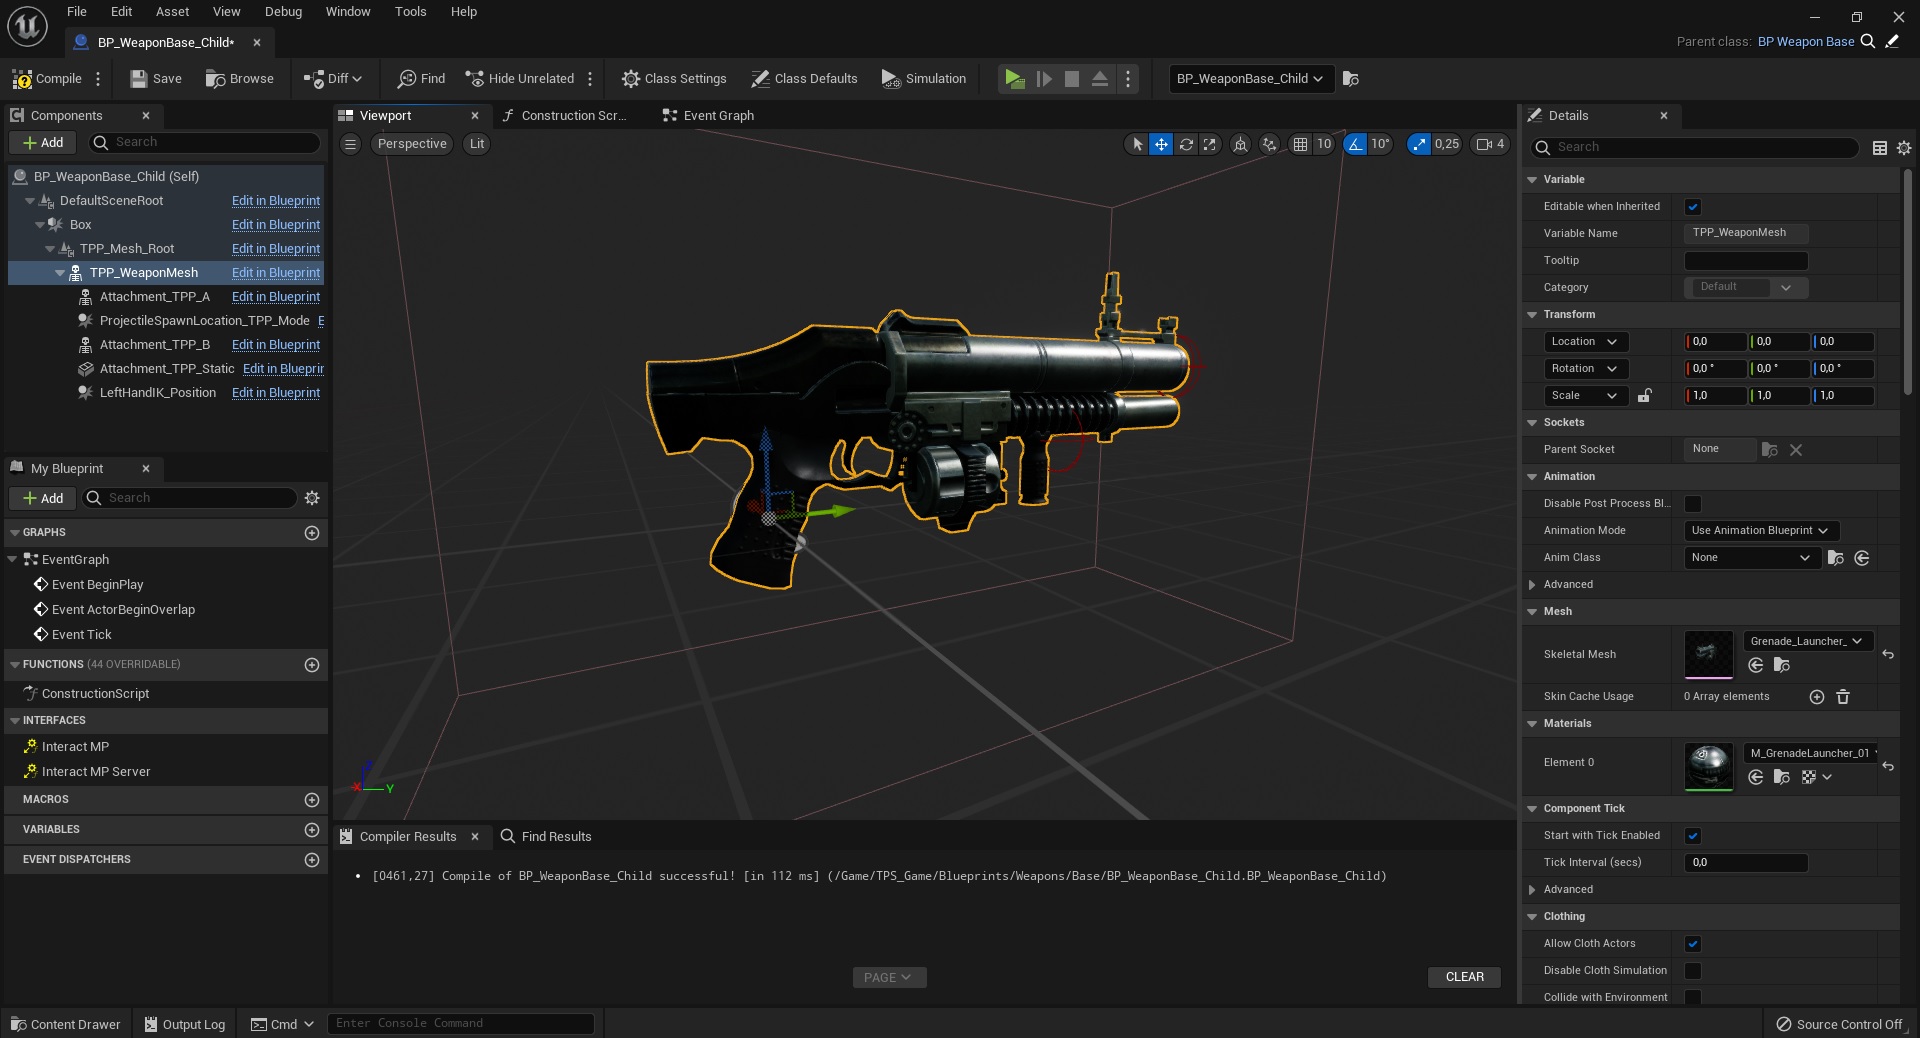The image size is (1920, 1038).
Task: Open BP_WeaponBase_Child debug object dropdown
Action: coord(1250,79)
